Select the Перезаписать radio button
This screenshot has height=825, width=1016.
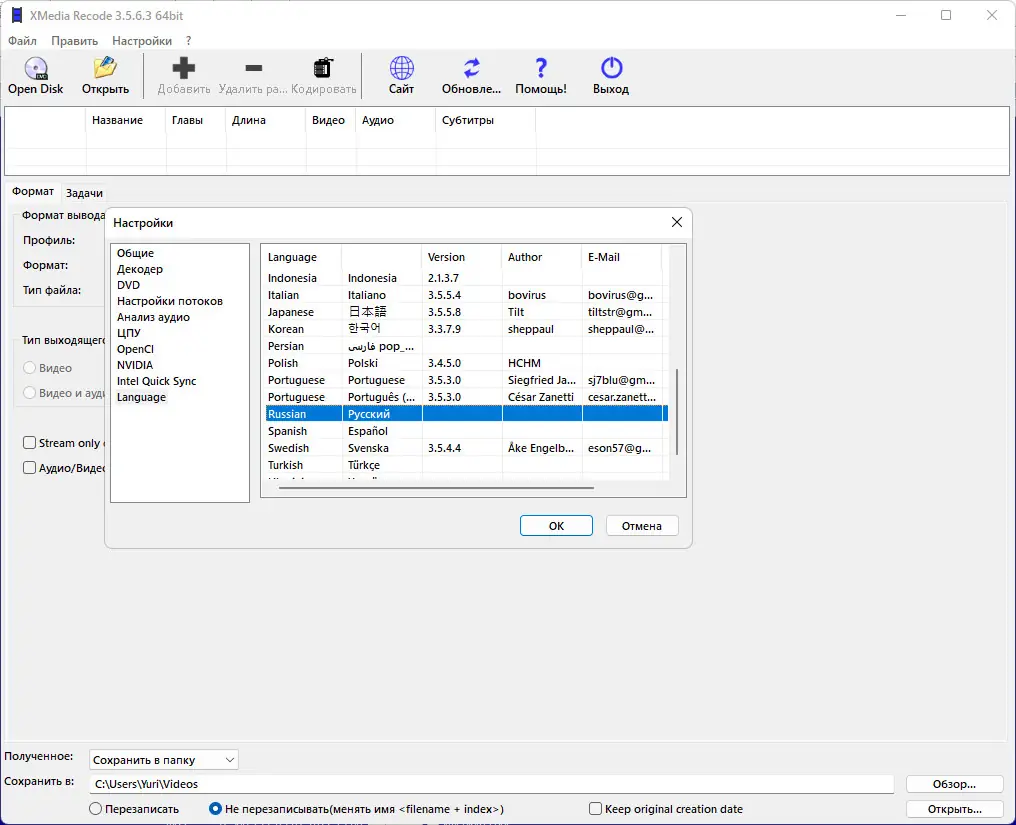point(95,809)
